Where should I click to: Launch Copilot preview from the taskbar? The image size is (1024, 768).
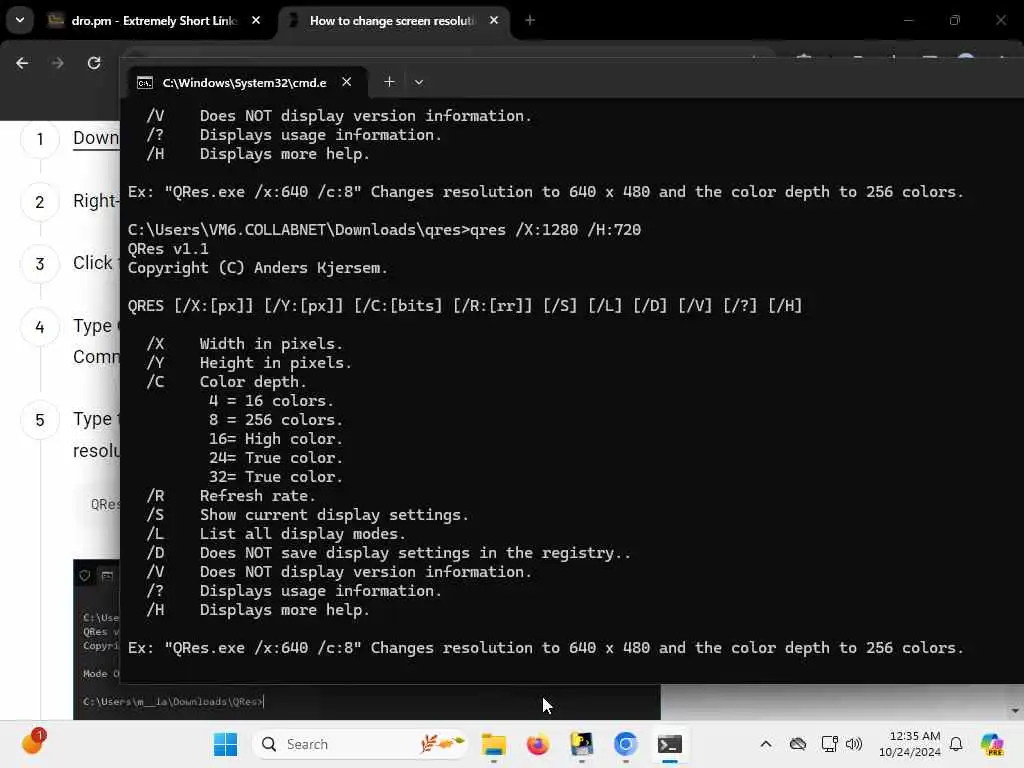point(992,744)
